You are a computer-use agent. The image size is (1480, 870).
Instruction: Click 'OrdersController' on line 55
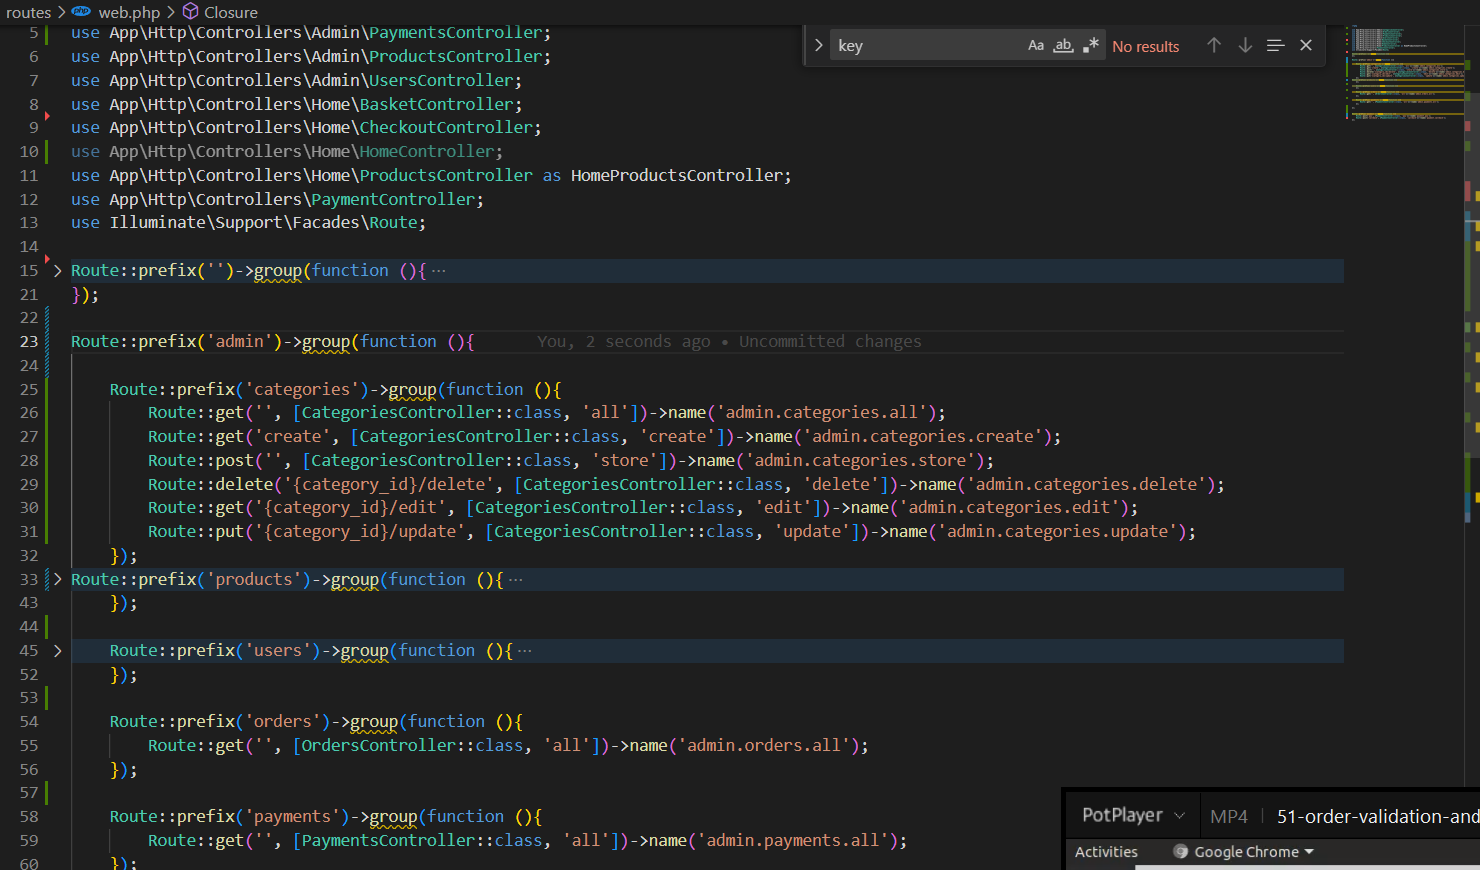pyautogui.click(x=378, y=746)
